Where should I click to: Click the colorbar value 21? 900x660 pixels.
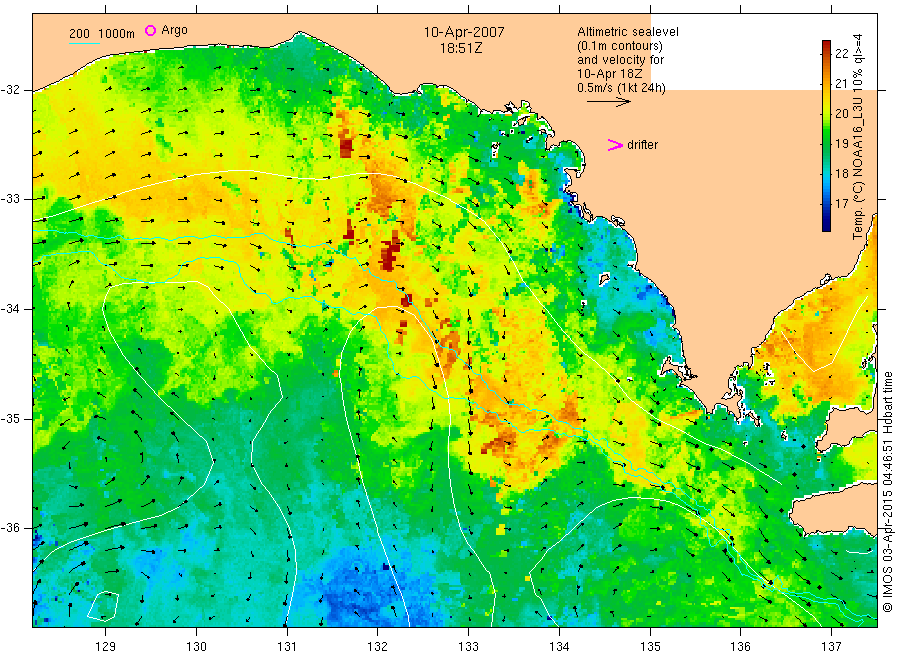841,83
